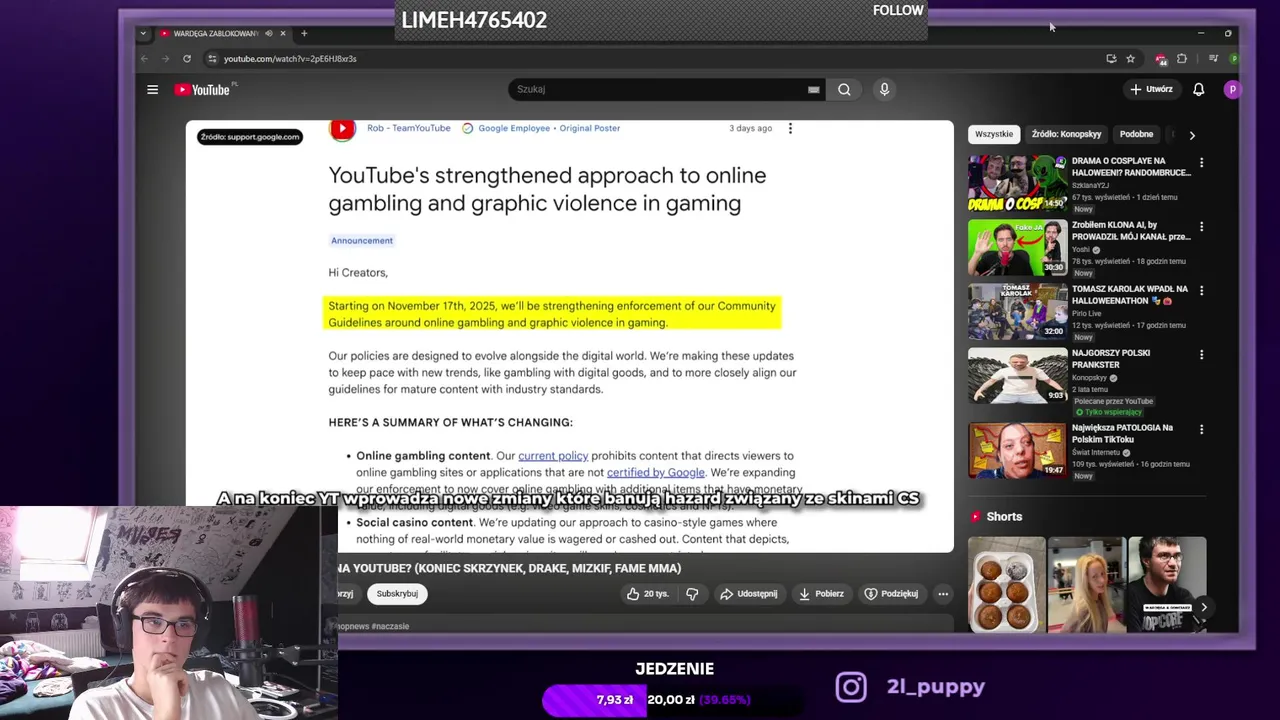
Task: Click the #naczasie hashtag in description
Action: [x=390, y=627]
